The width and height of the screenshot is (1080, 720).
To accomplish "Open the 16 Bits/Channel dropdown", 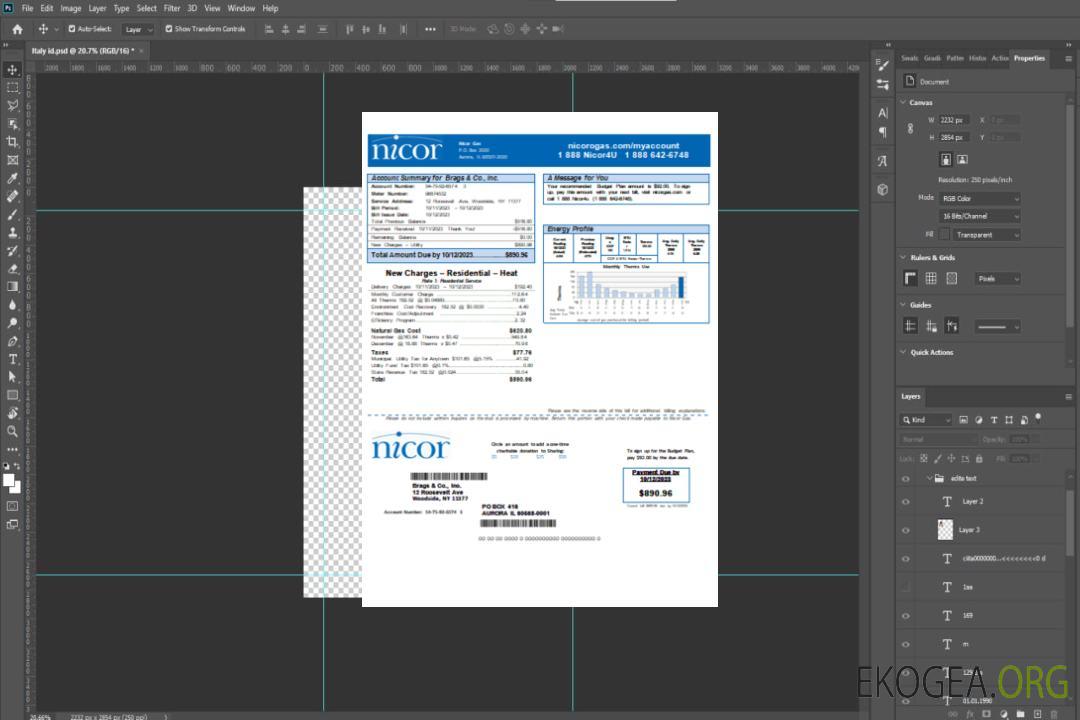I will pos(980,216).
